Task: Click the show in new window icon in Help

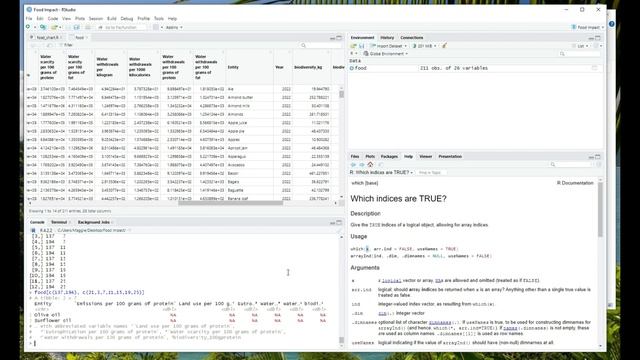Action: point(380,164)
